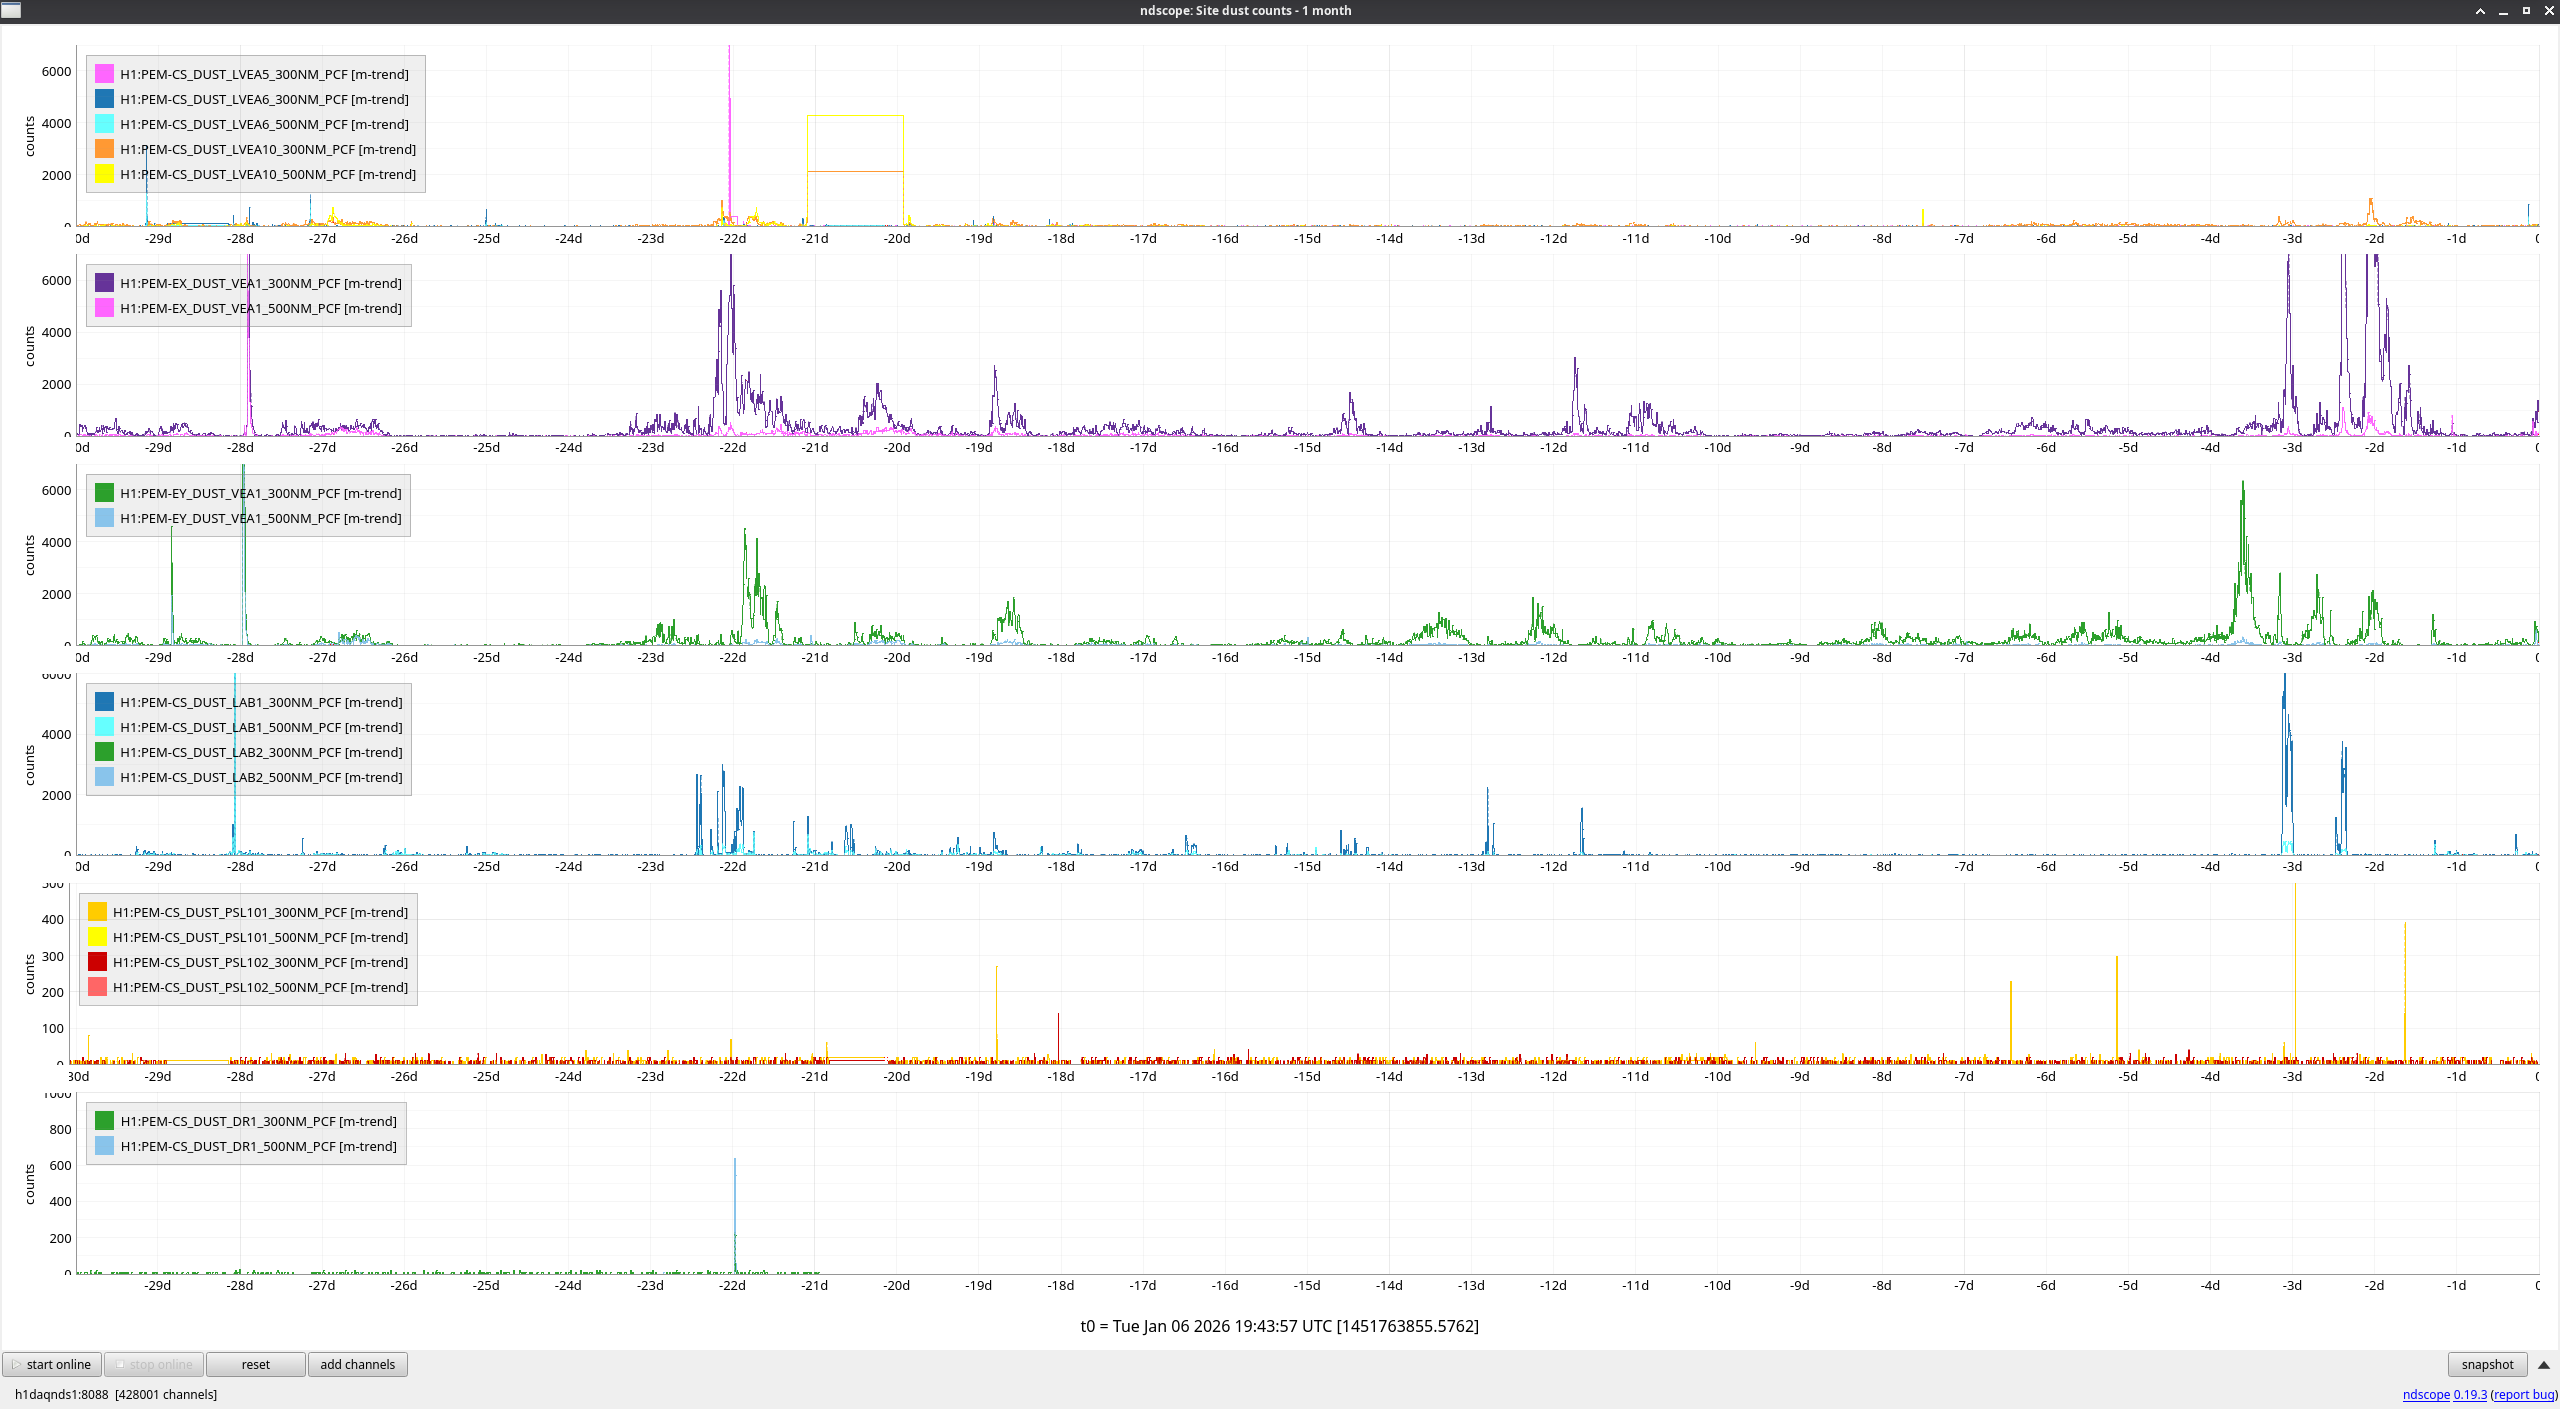Click the EY_DUST_VEA1_300NM green legend swatch
This screenshot has width=2560, height=1409.
[x=104, y=493]
